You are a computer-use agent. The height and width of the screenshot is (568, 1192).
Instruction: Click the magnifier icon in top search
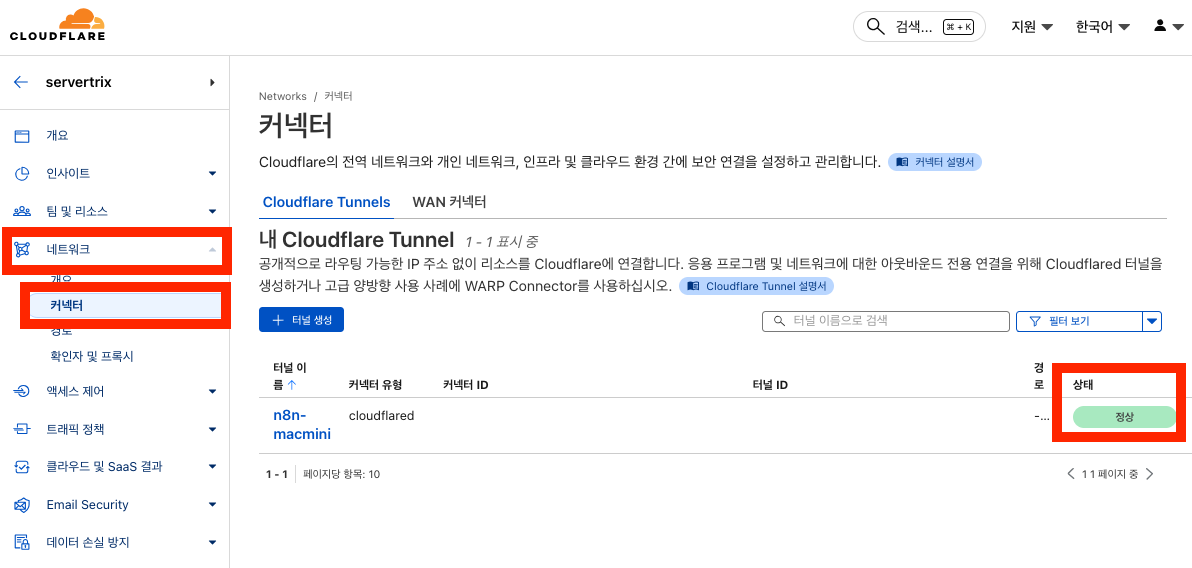(x=876, y=27)
